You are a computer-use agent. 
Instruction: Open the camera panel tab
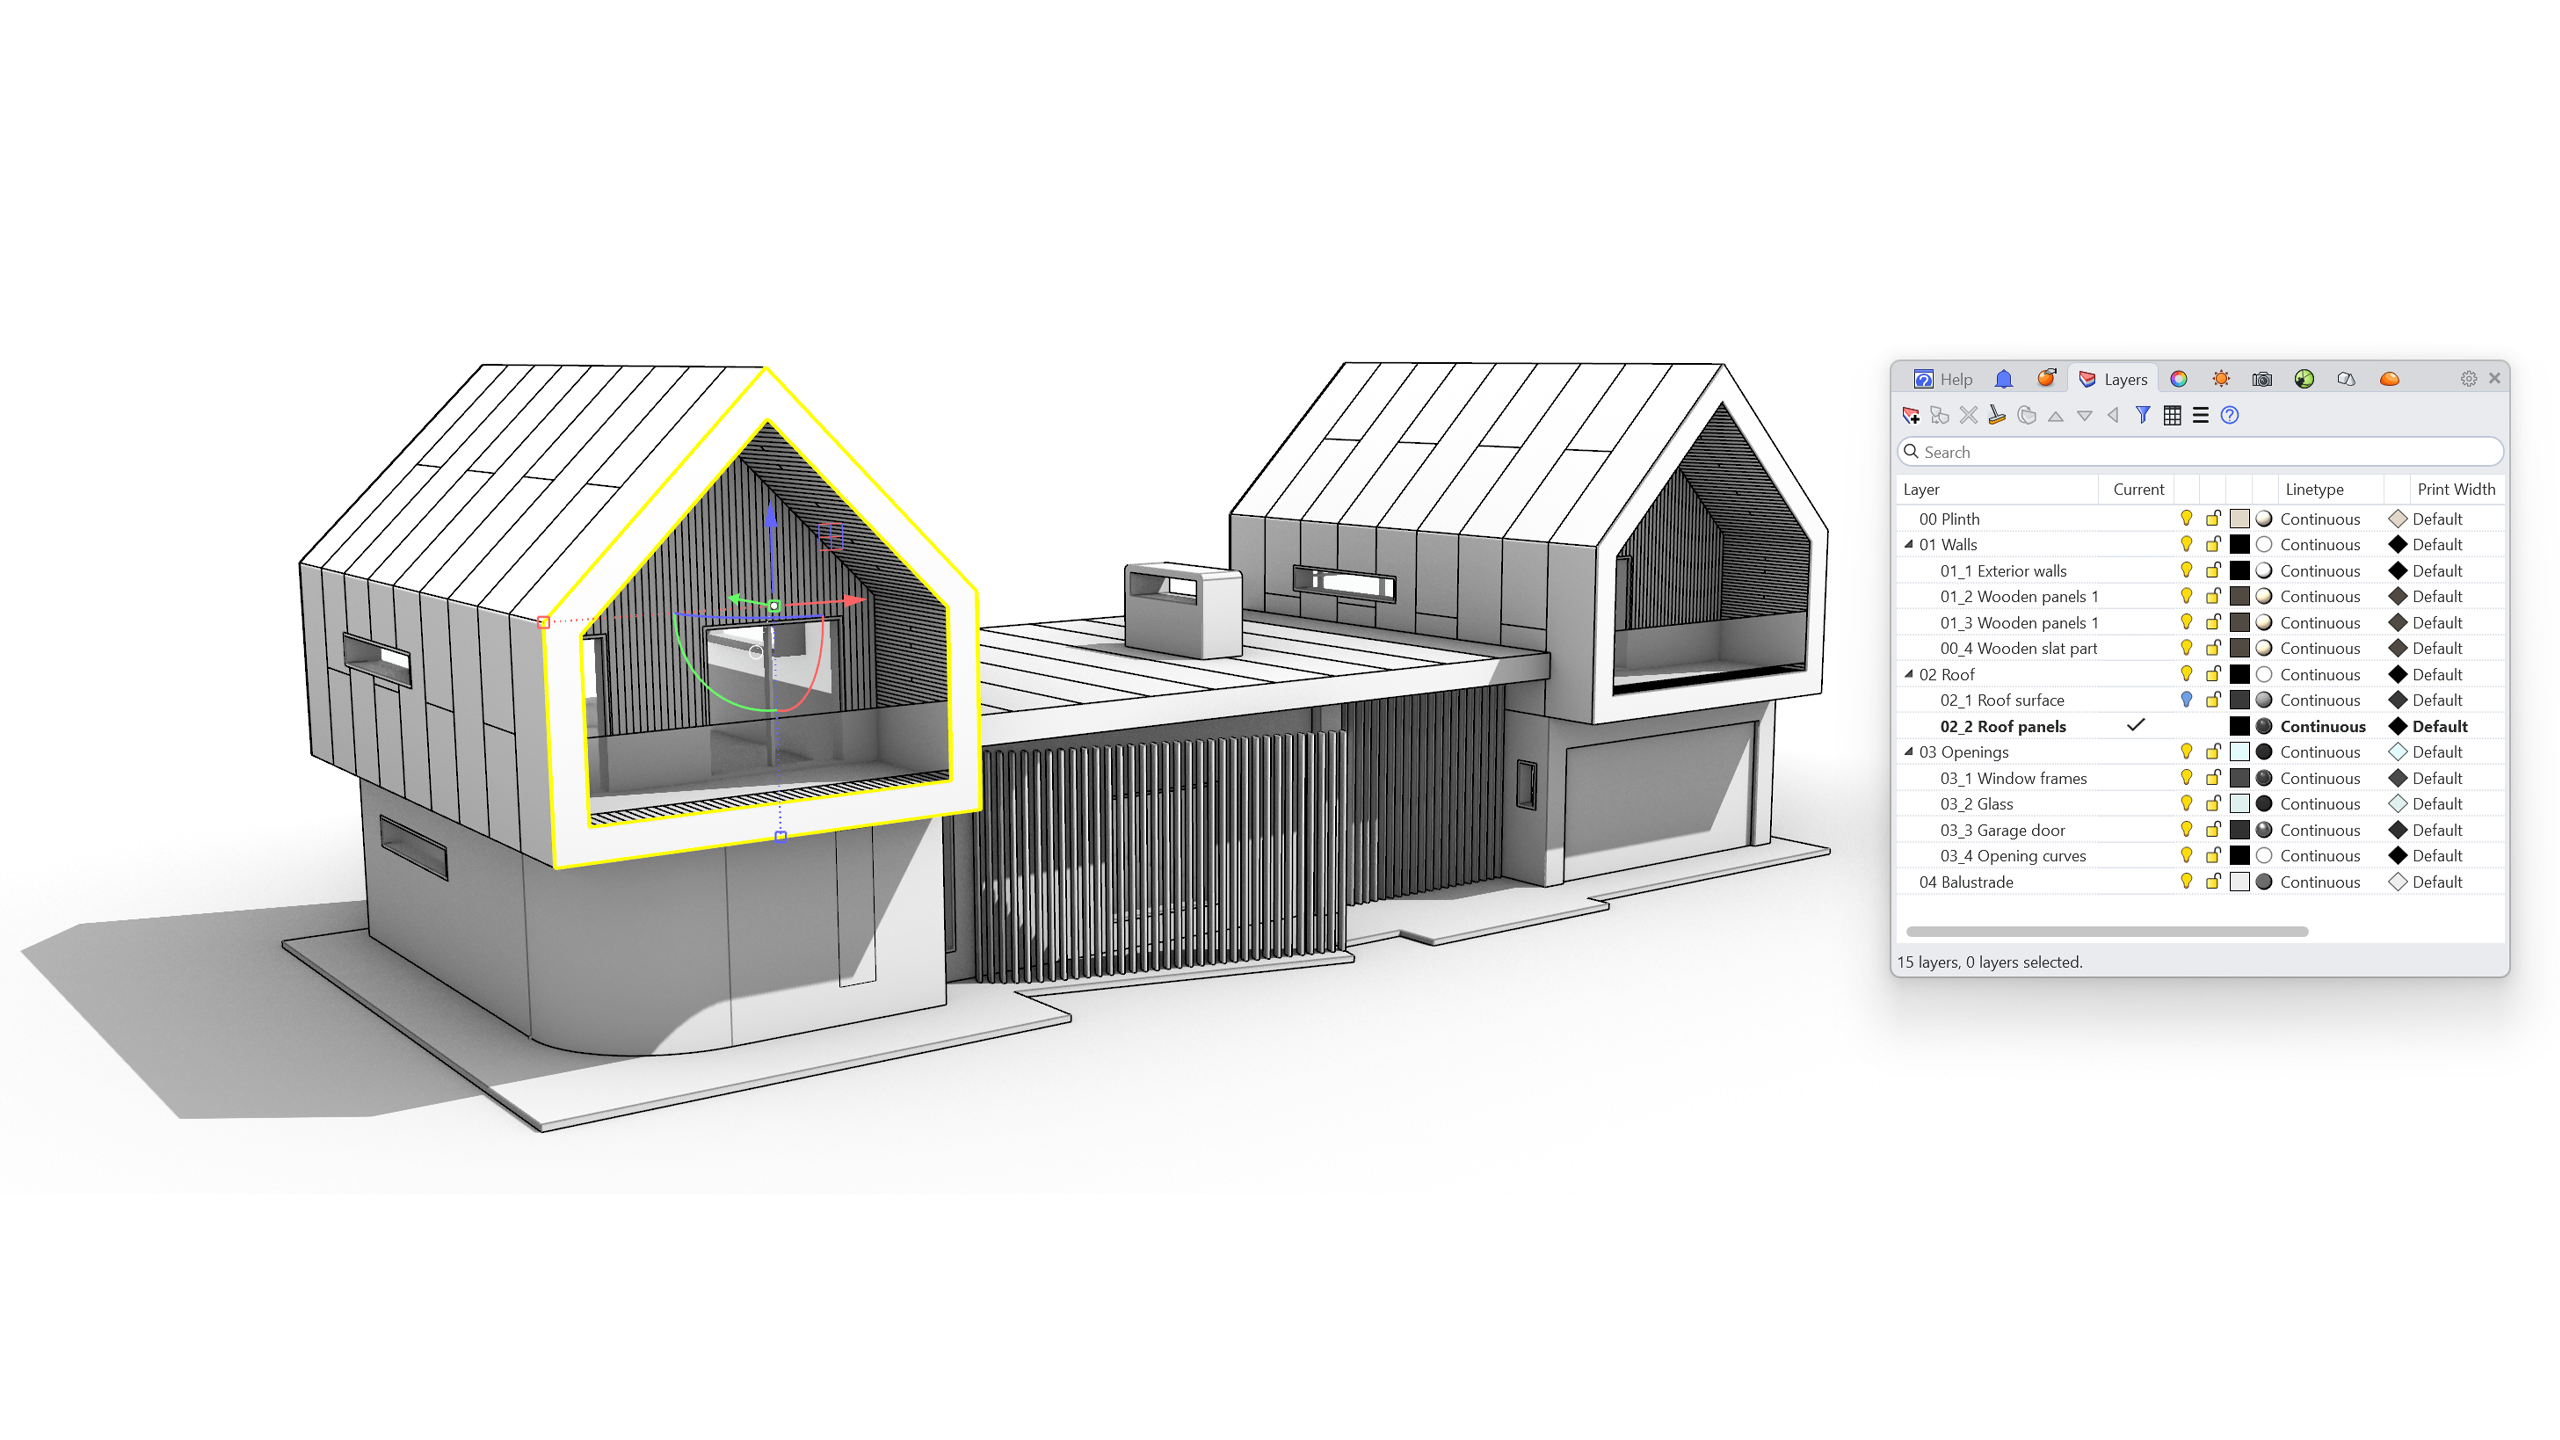[x=2262, y=379]
